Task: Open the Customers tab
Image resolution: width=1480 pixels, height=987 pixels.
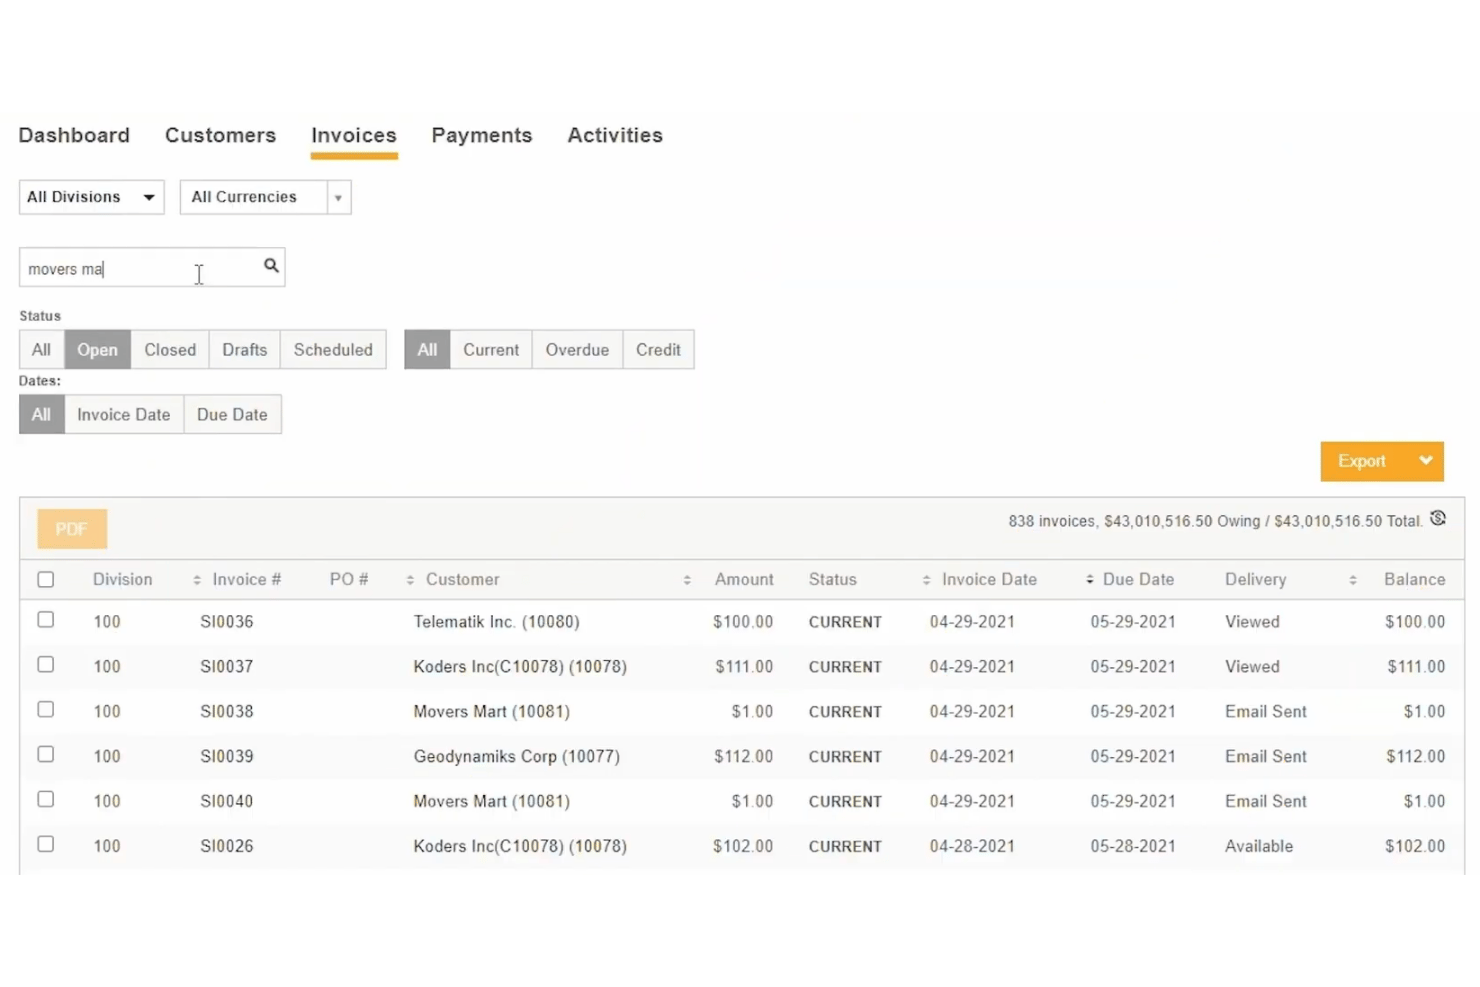Action: 220,135
